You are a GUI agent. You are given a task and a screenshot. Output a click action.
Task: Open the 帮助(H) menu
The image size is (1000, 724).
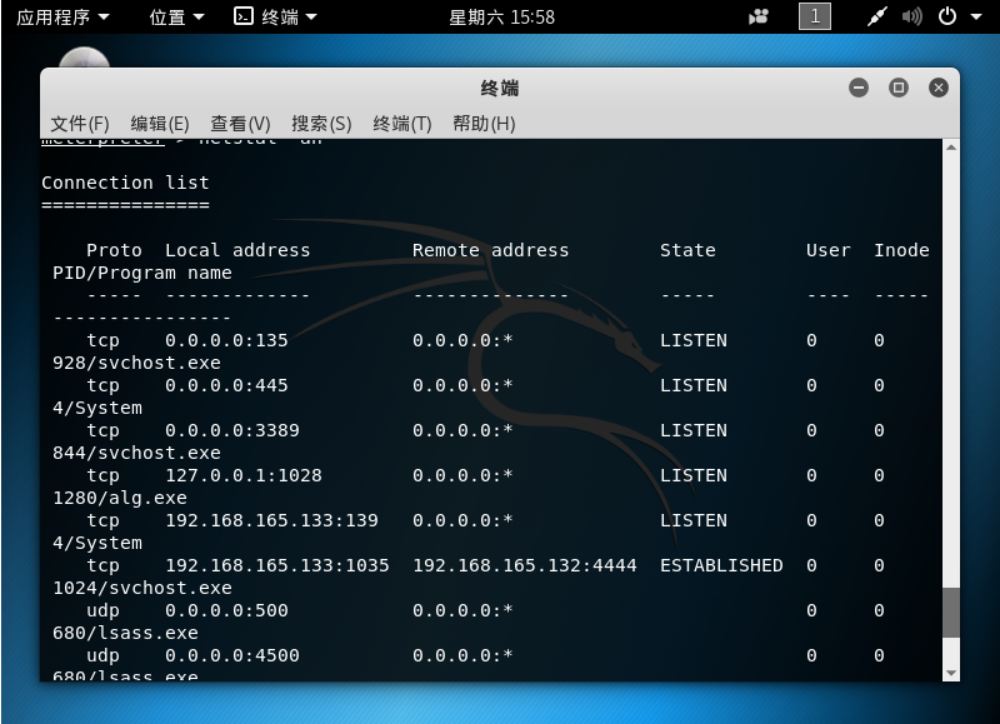[x=484, y=123]
